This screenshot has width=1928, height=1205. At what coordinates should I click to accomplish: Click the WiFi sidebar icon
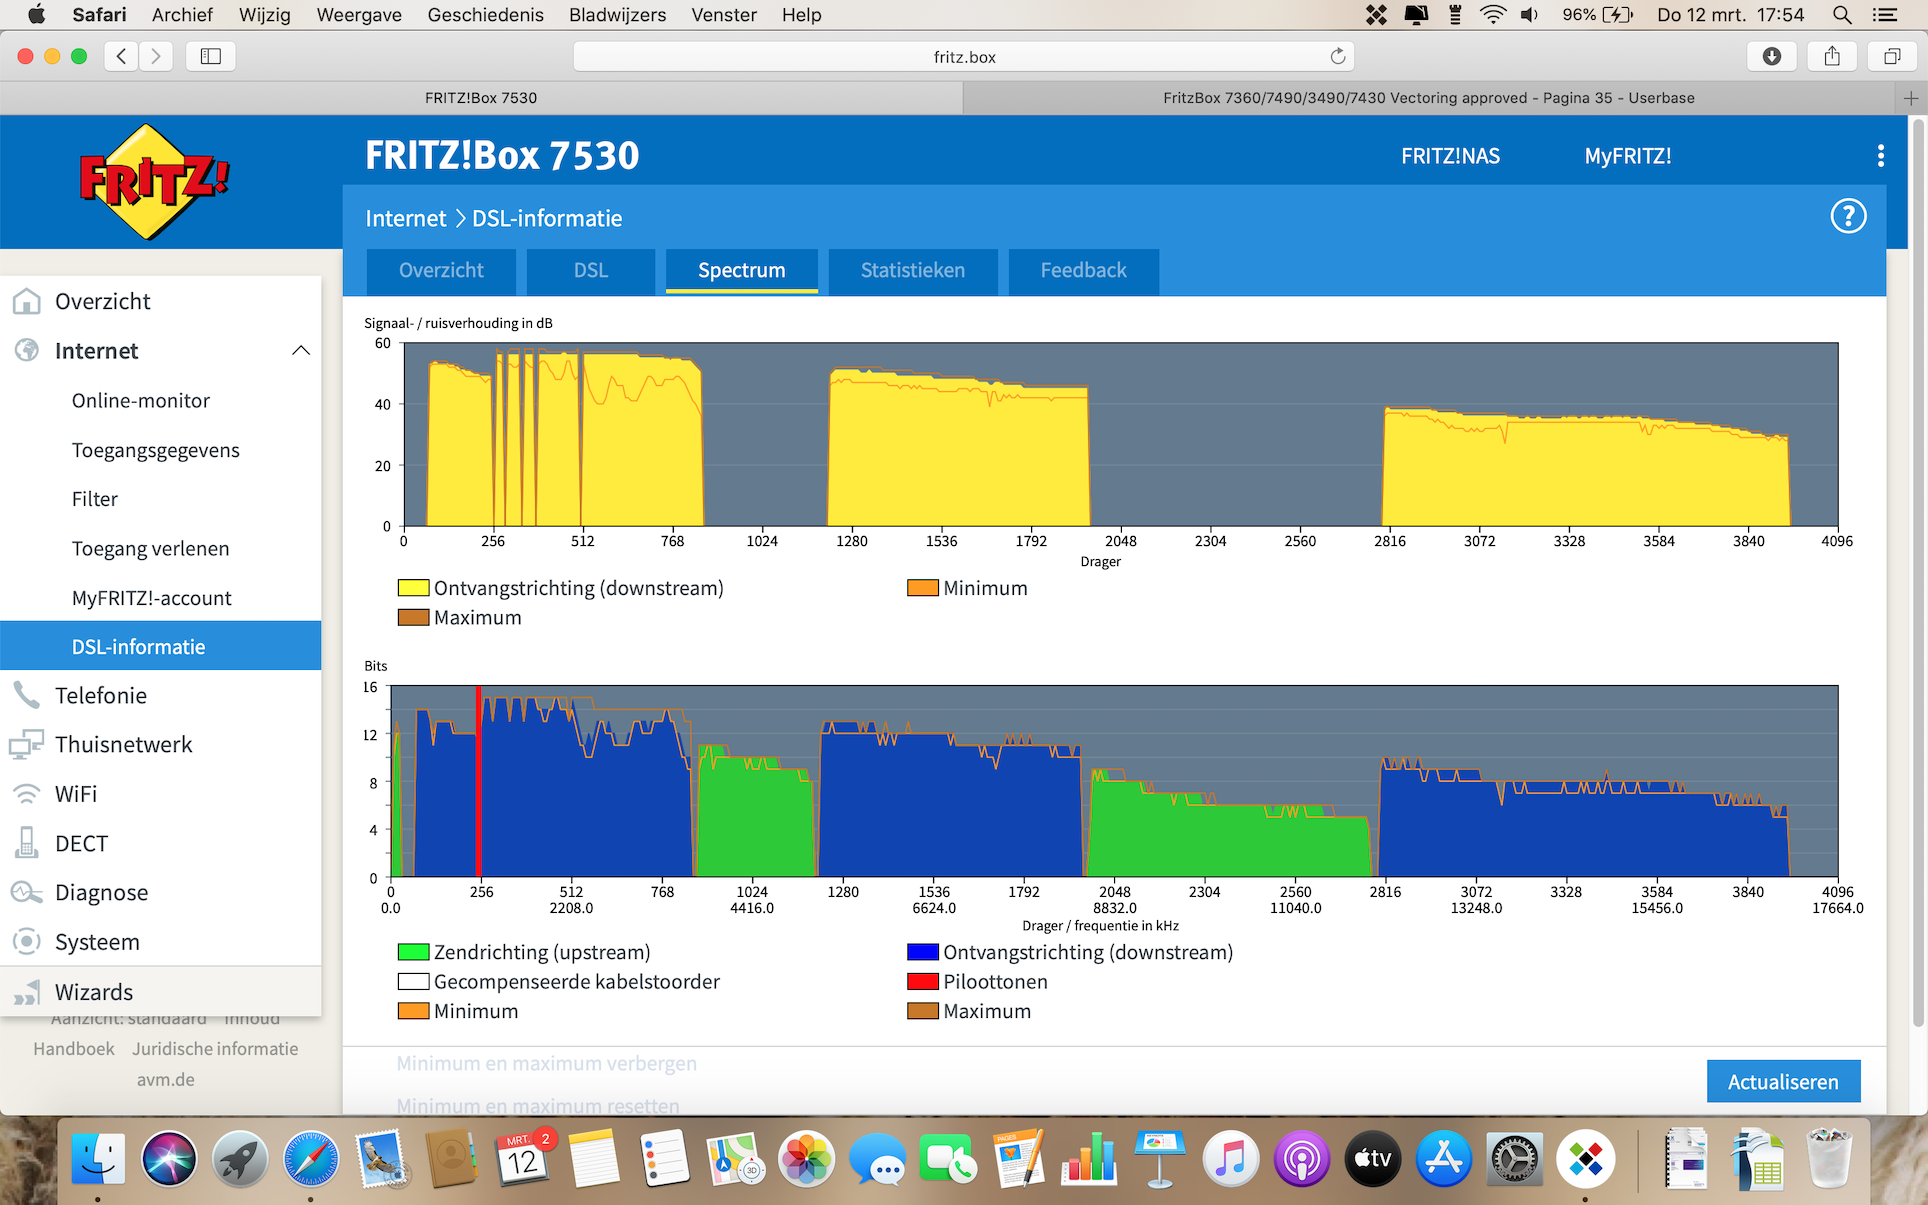tap(27, 794)
